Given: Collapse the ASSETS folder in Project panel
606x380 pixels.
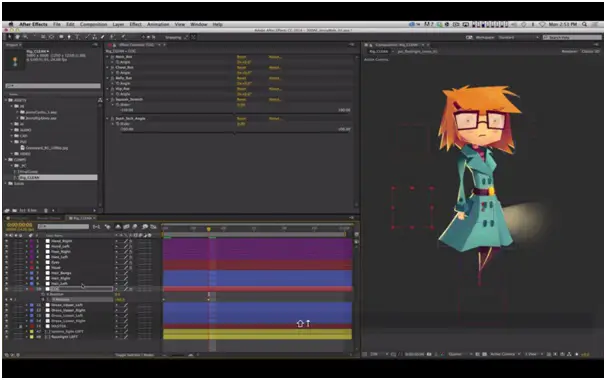Looking at the screenshot, I should coord(7,100).
